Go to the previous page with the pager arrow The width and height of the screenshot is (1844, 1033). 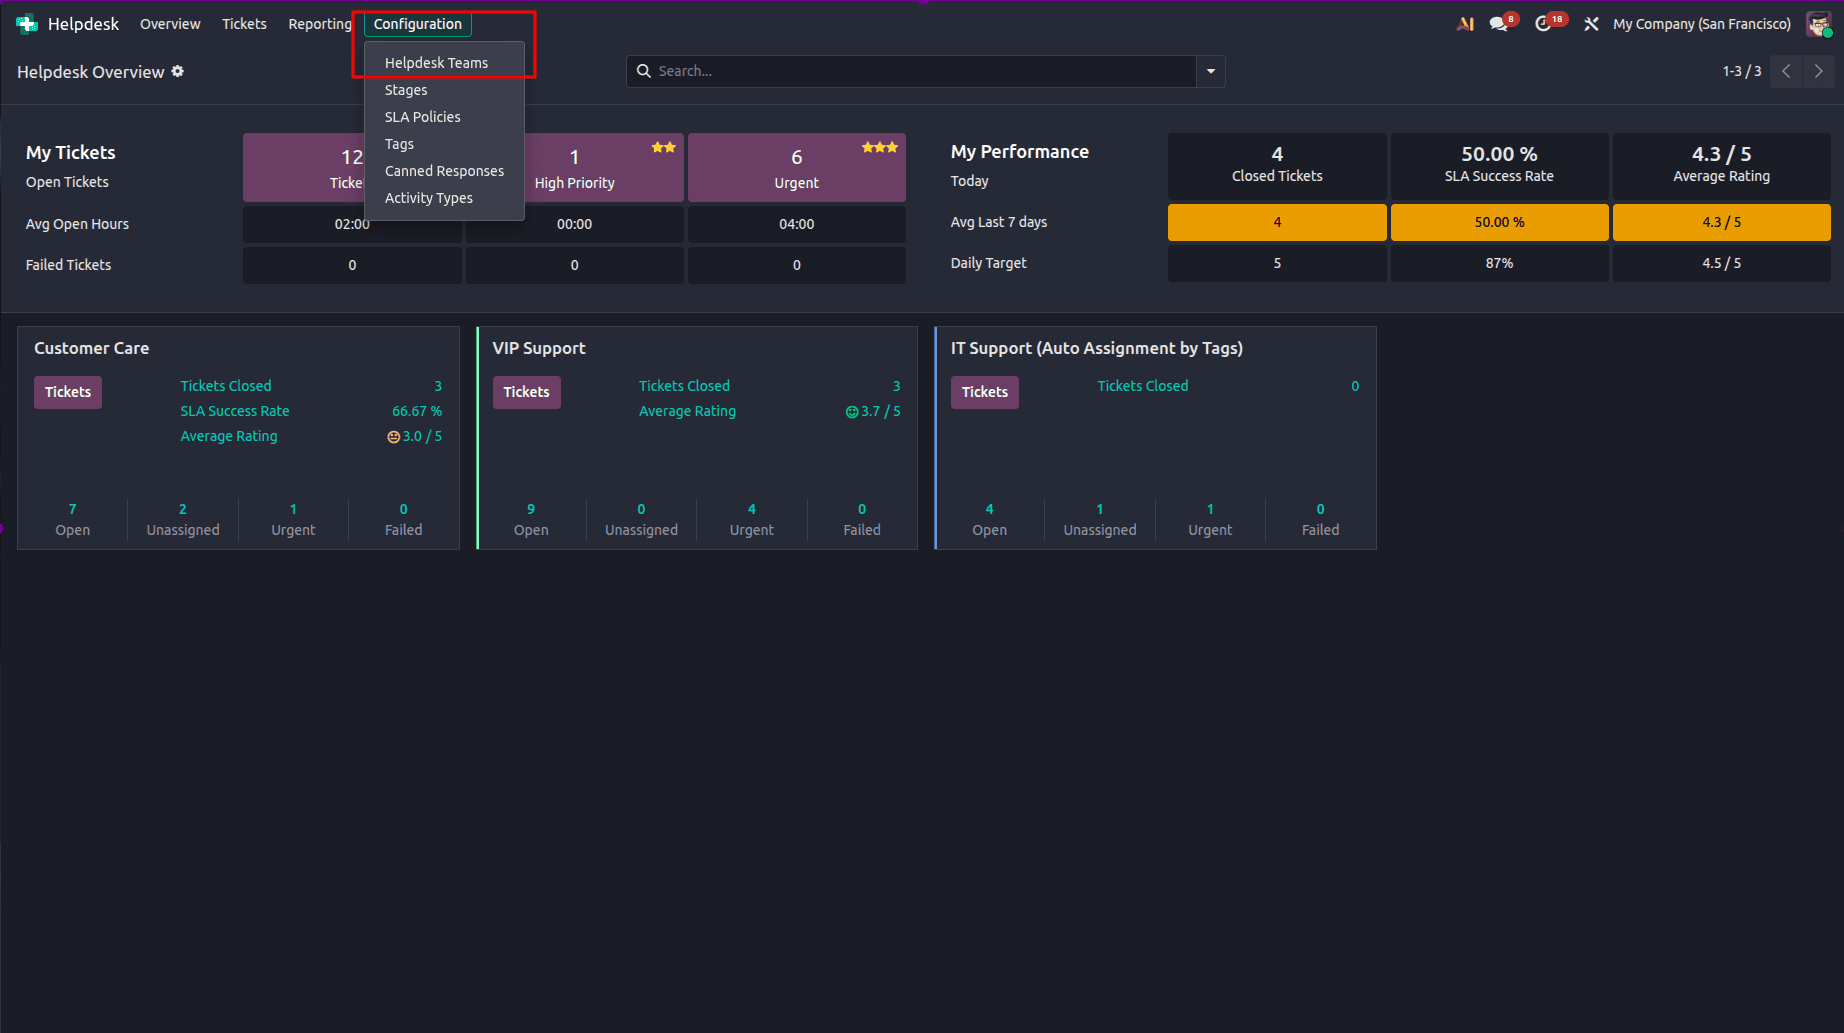pos(1786,71)
